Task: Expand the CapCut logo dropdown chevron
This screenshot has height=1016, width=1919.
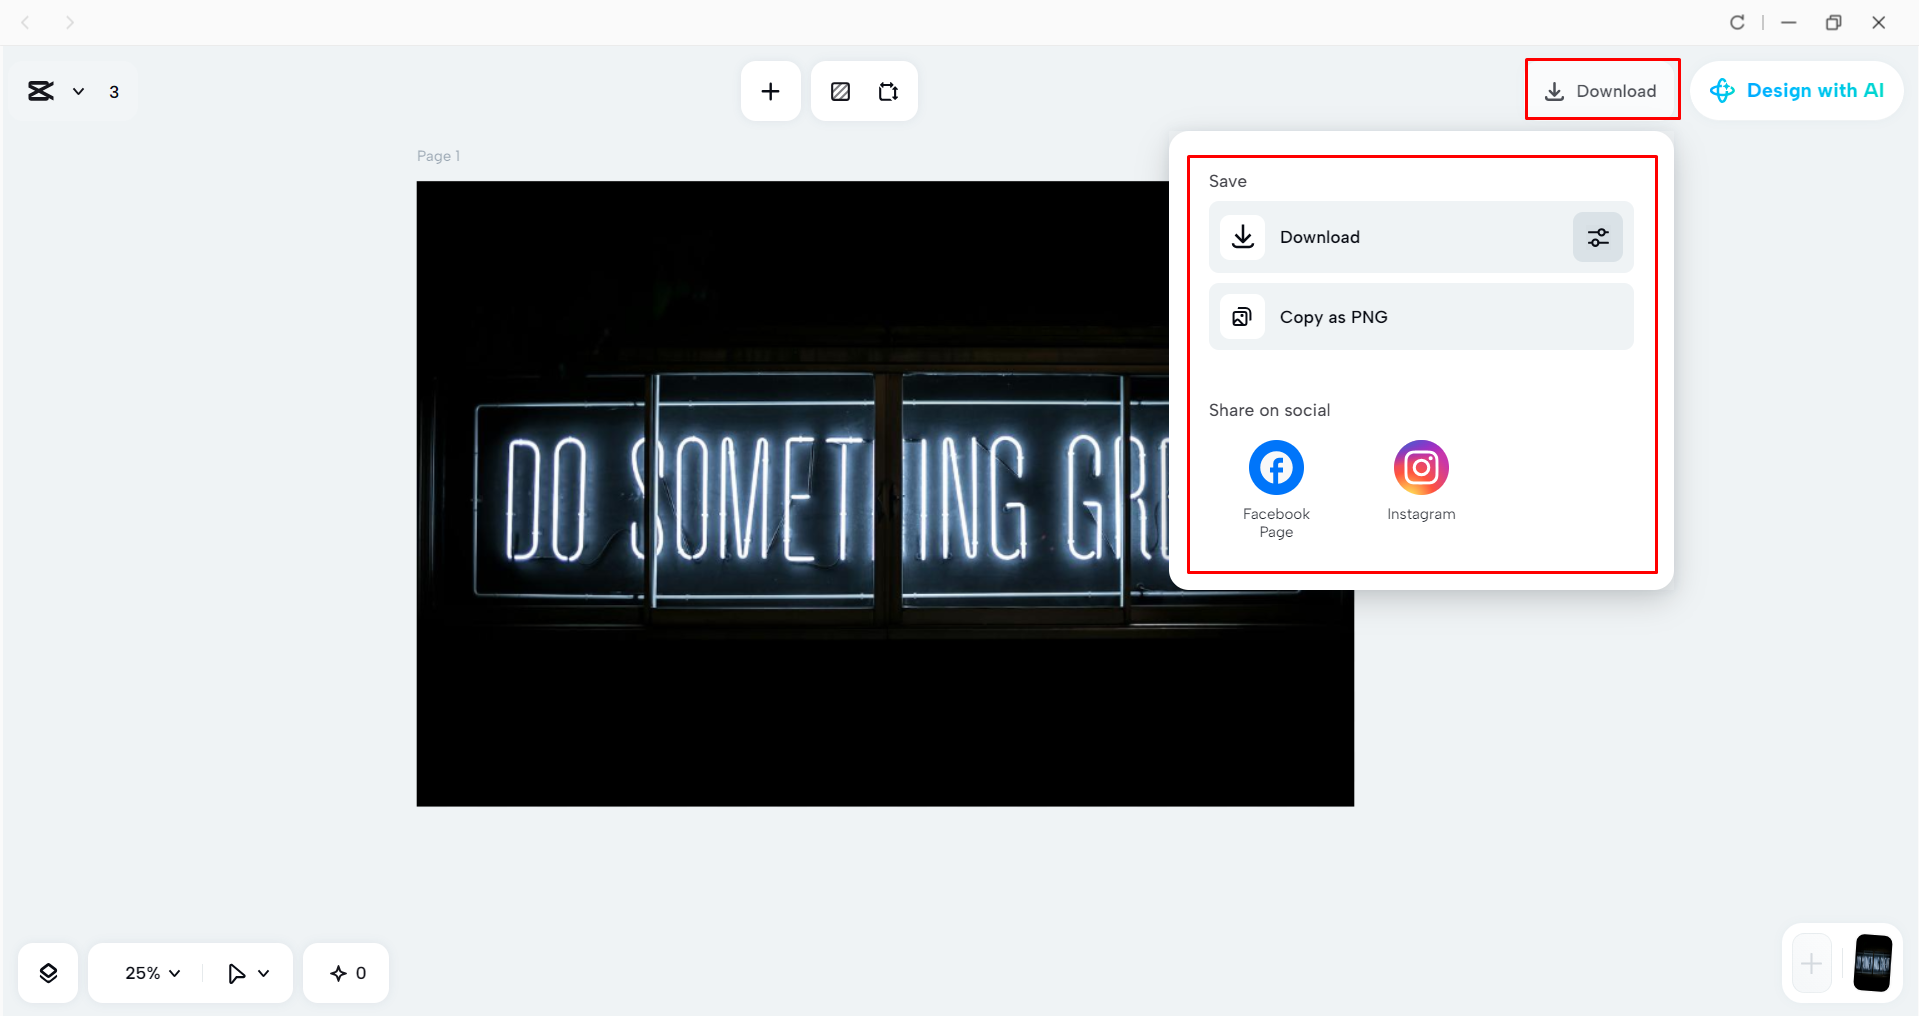Action: pyautogui.click(x=79, y=91)
